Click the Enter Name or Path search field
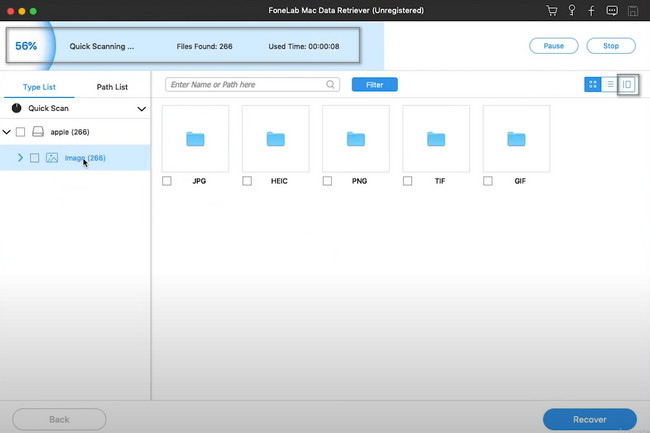This screenshot has width=650, height=433. pos(252,85)
